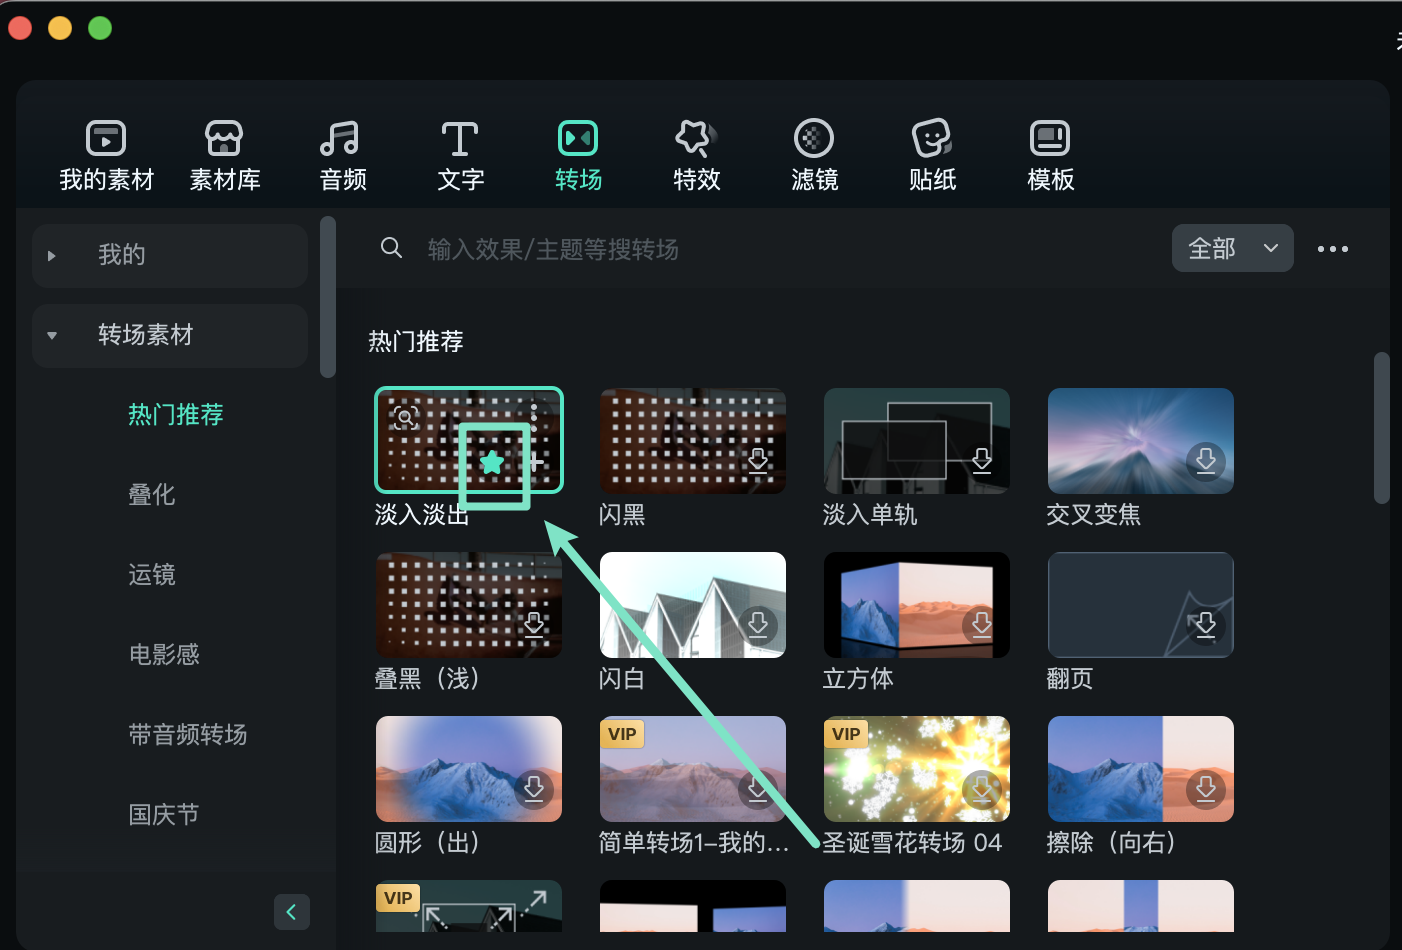Viewport: 1402px width, 950px height.
Task: Click the find-similar search icon on 淡入淡出
Action: pyautogui.click(x=405, y=418)
